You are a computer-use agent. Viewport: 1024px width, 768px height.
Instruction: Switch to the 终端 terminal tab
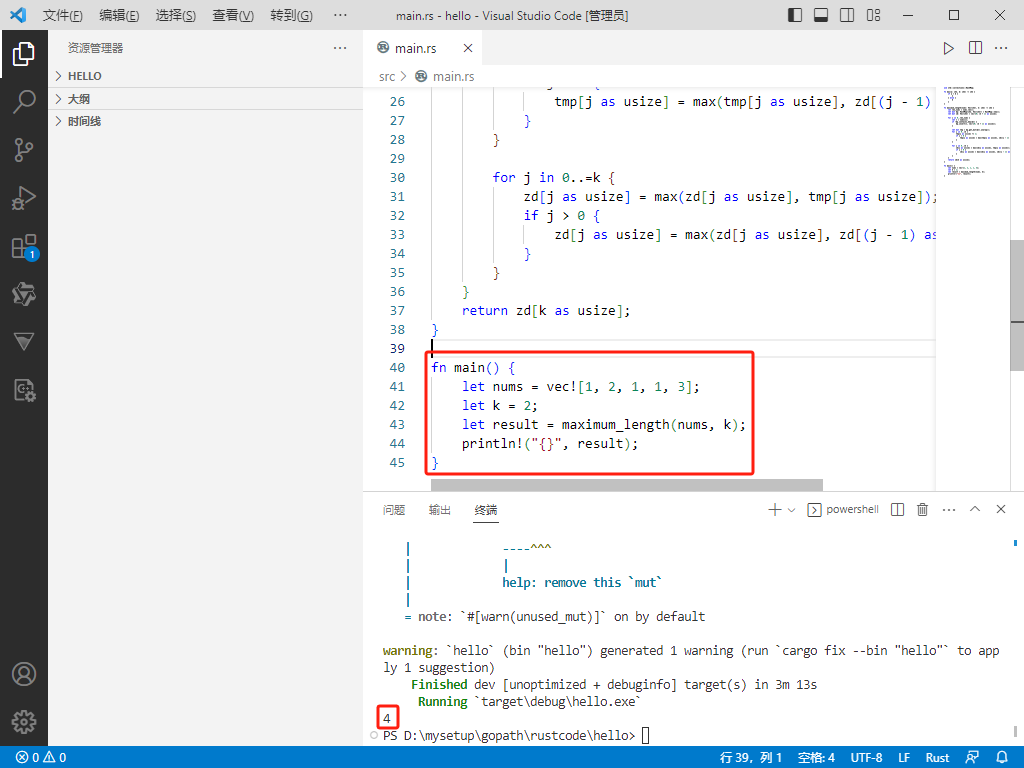pyautogui.click(x=486, y=509)
